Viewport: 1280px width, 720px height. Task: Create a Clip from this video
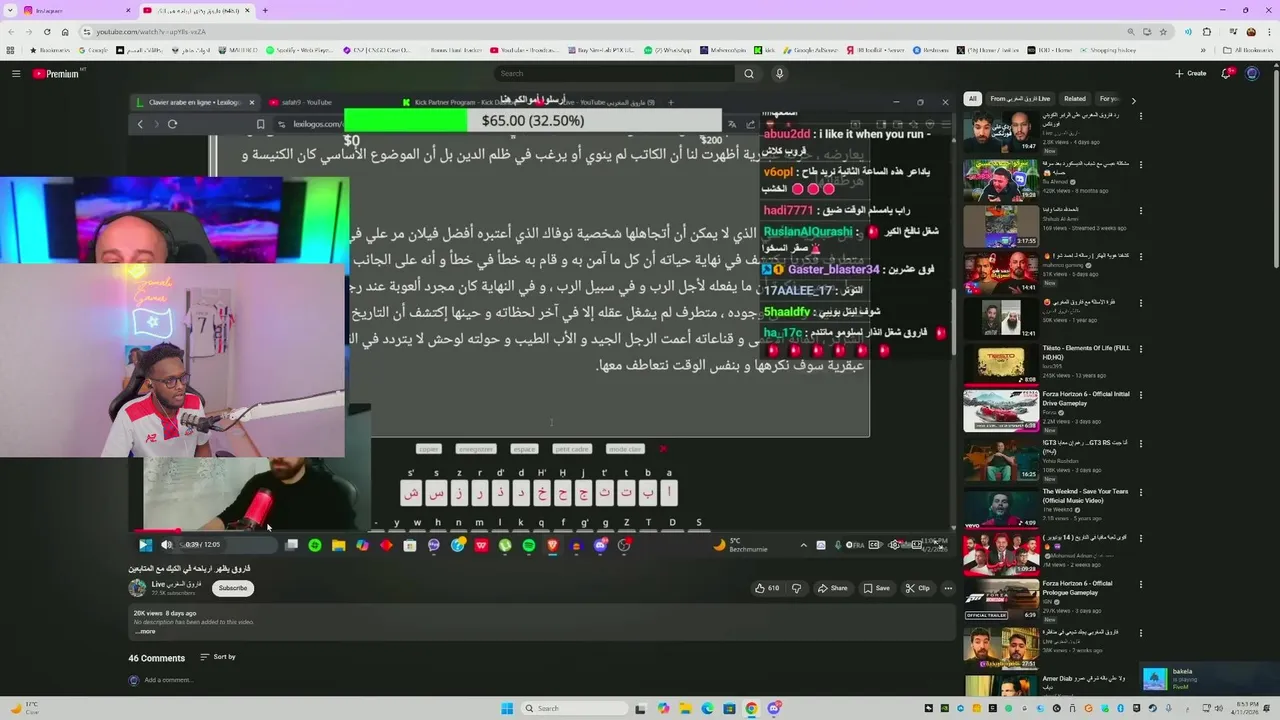pyautogui.click(x=918, y=588)
